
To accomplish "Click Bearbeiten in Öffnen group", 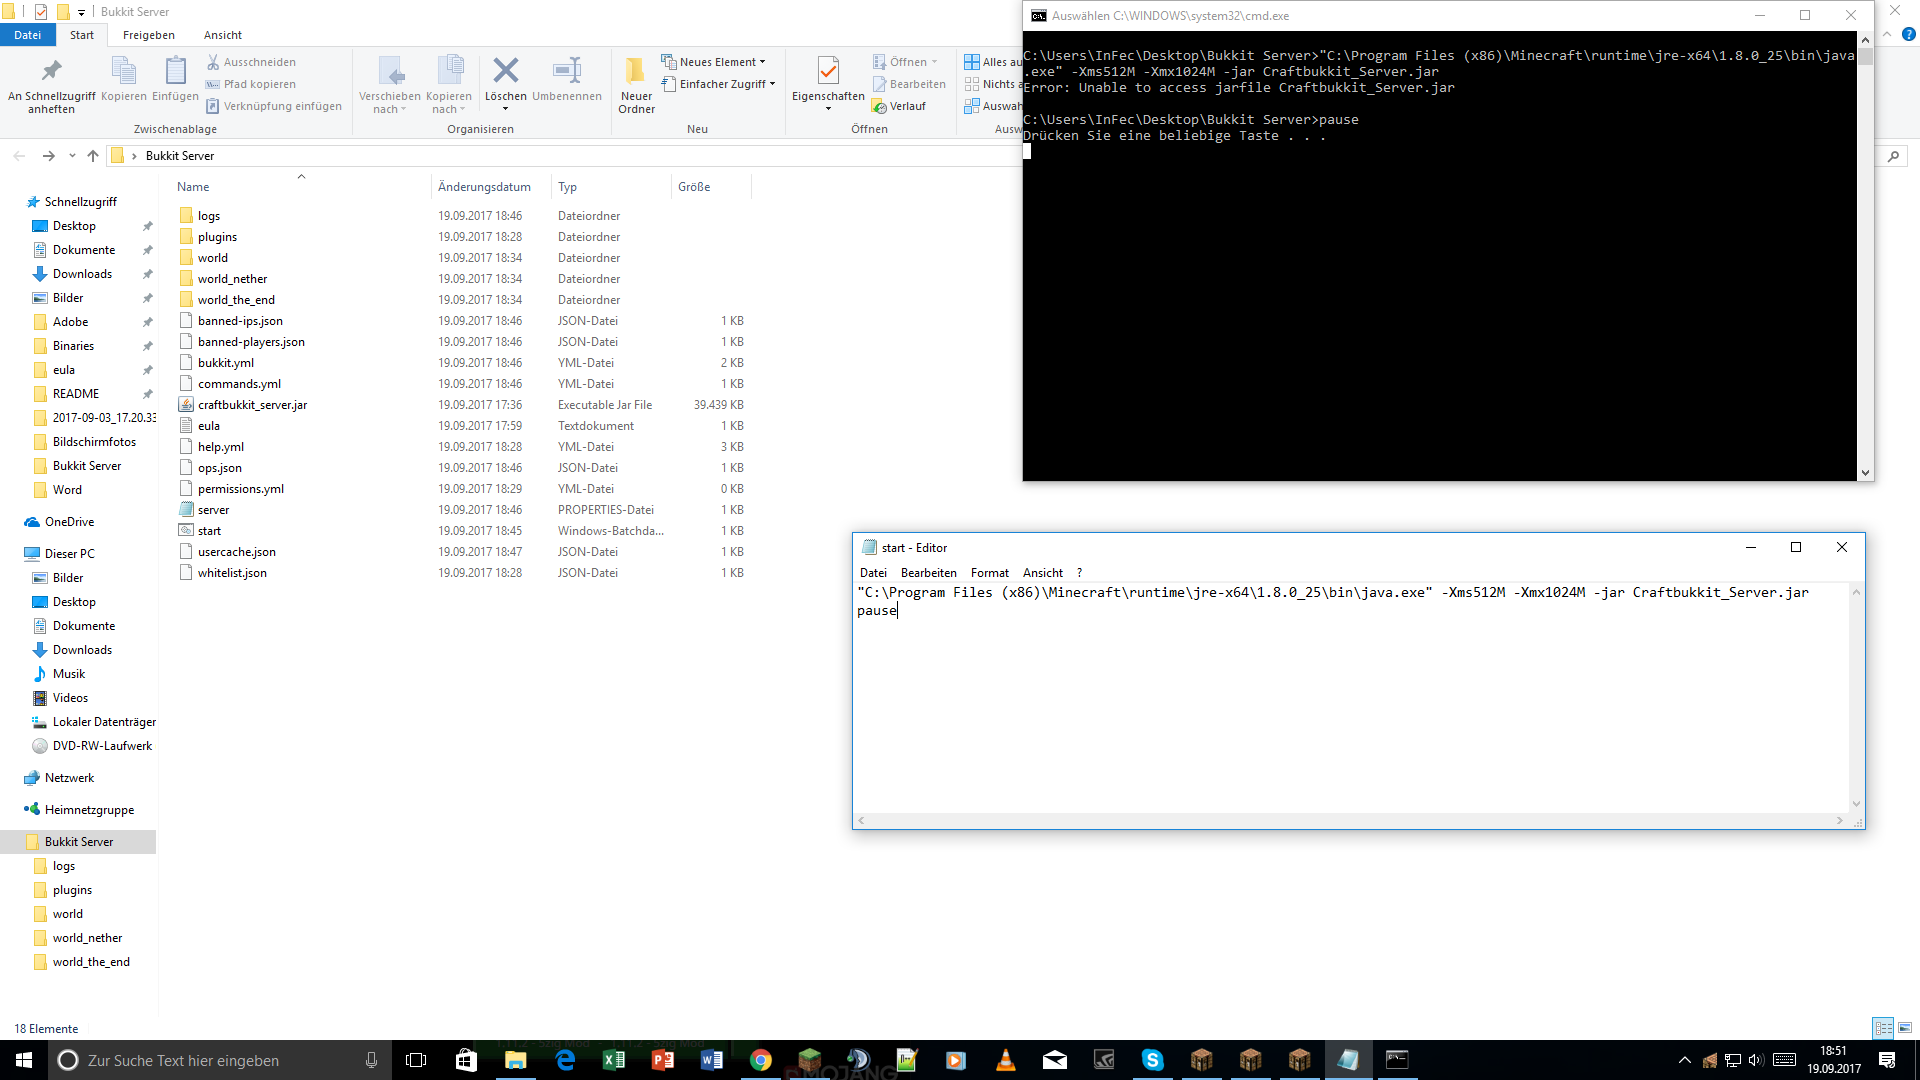I will click(x=909, y=84).
